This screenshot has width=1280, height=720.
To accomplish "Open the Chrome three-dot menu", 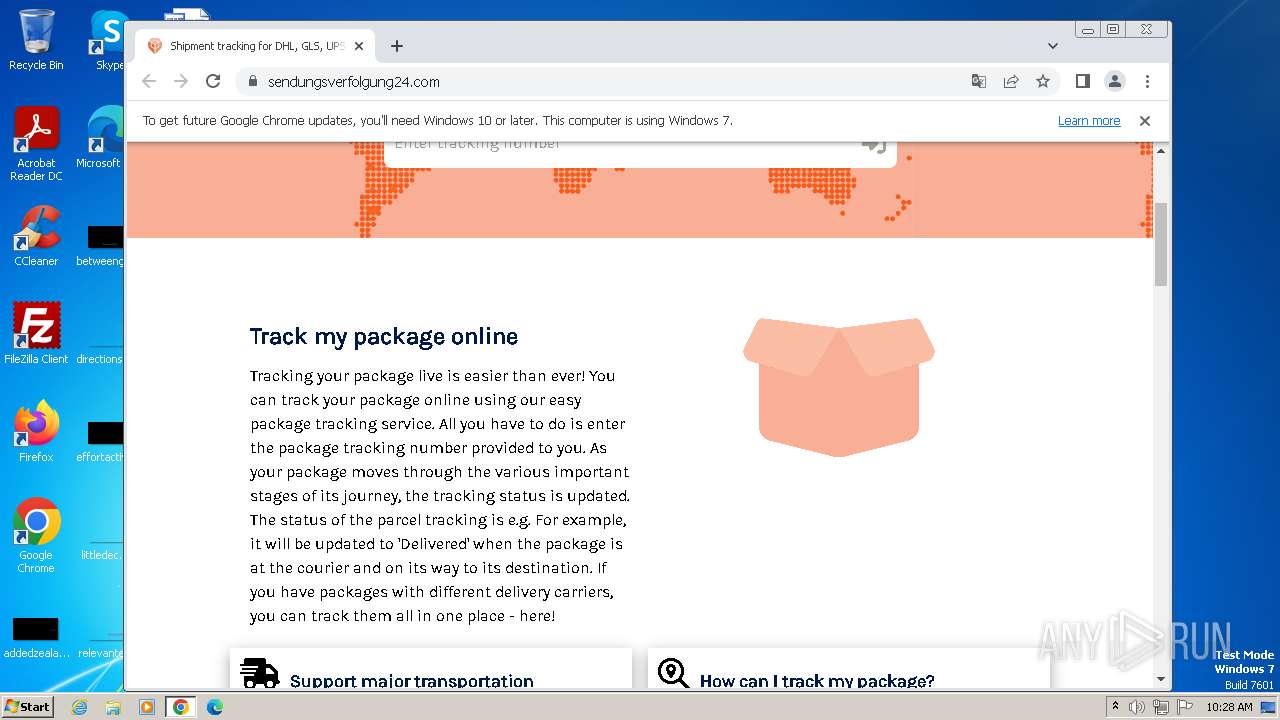I will tap(1147, 82).
